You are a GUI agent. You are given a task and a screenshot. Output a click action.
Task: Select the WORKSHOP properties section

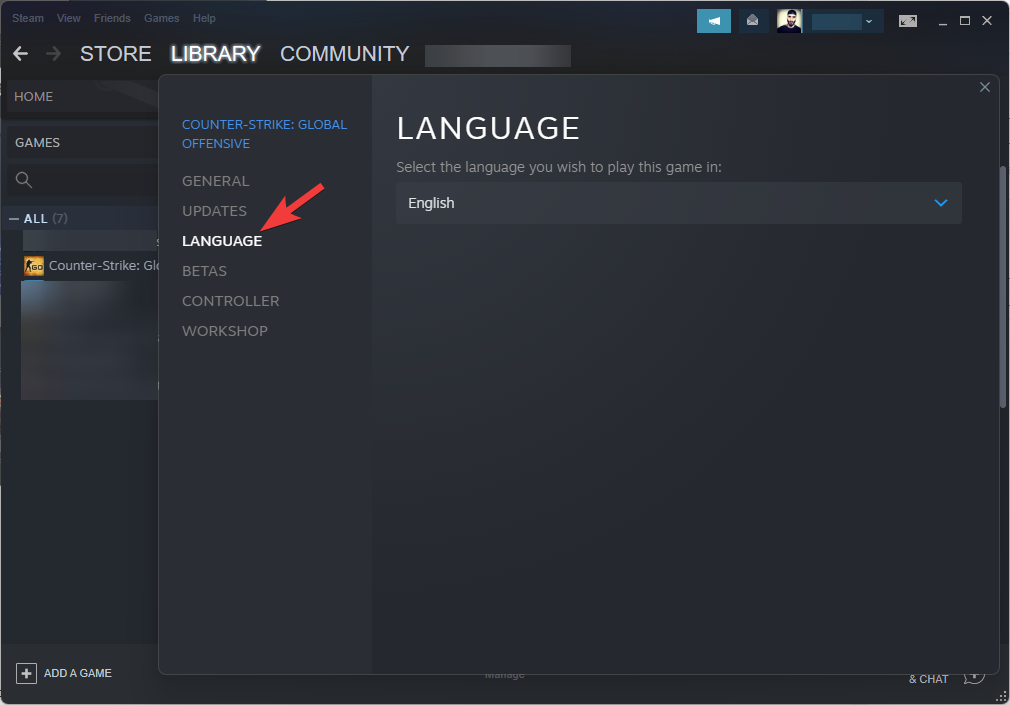pos(225,331)
